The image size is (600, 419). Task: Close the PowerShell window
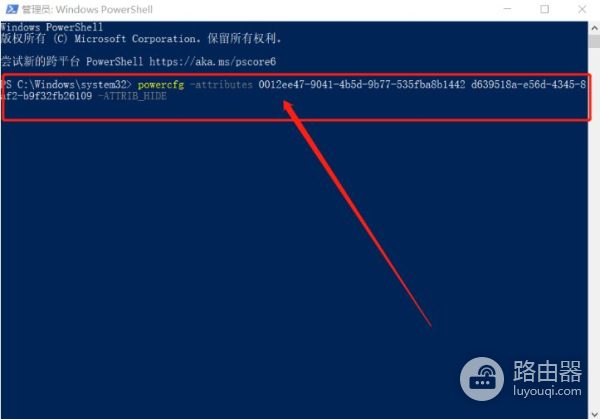[x=582, y=9]
